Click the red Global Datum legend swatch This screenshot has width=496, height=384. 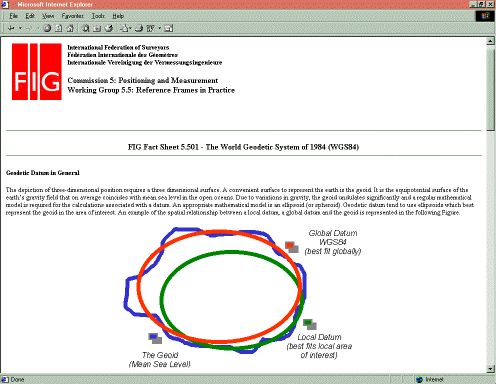pos(290,245)
